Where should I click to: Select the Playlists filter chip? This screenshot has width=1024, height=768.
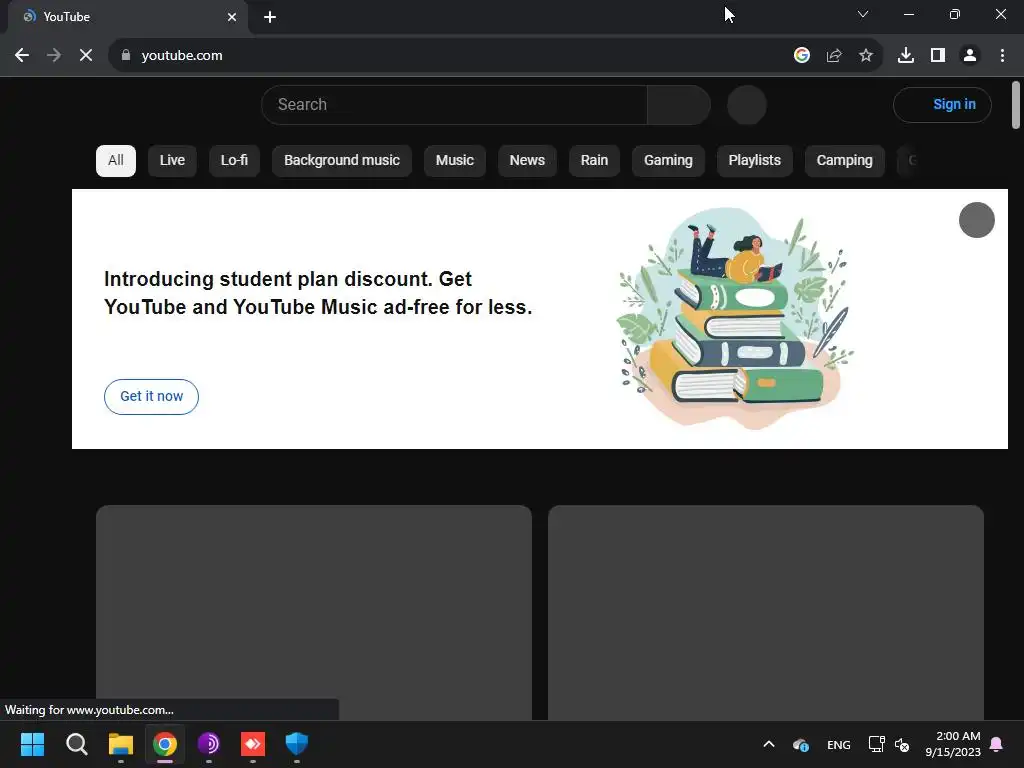754,161
